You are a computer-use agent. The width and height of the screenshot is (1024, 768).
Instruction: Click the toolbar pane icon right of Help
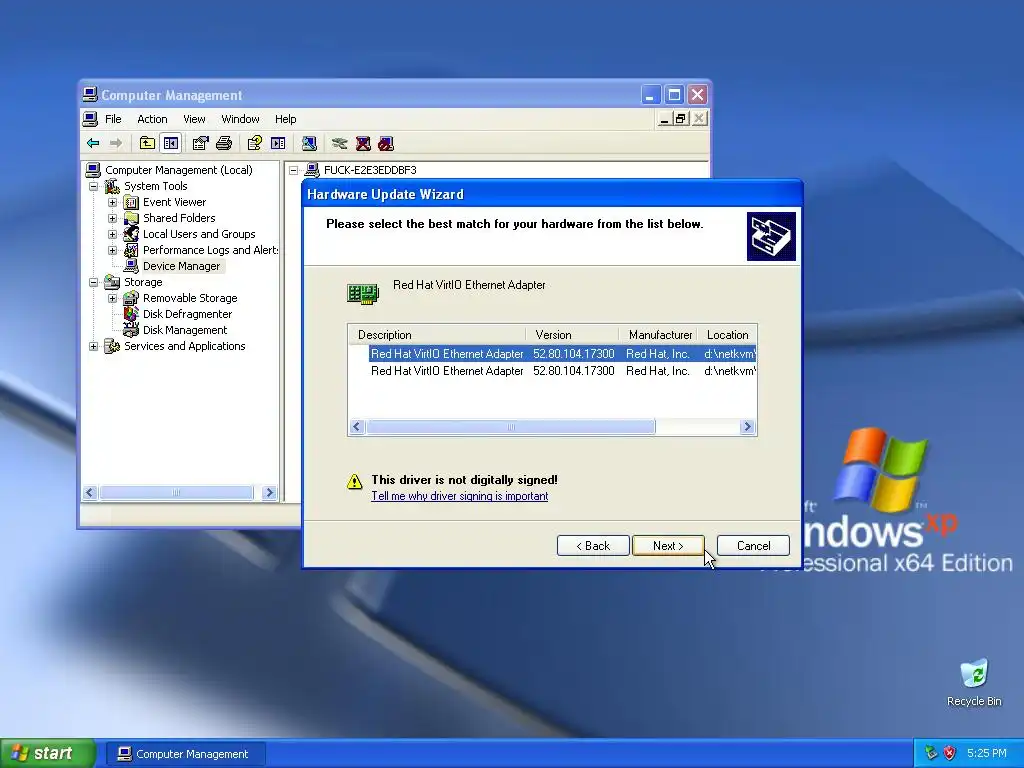278,143
